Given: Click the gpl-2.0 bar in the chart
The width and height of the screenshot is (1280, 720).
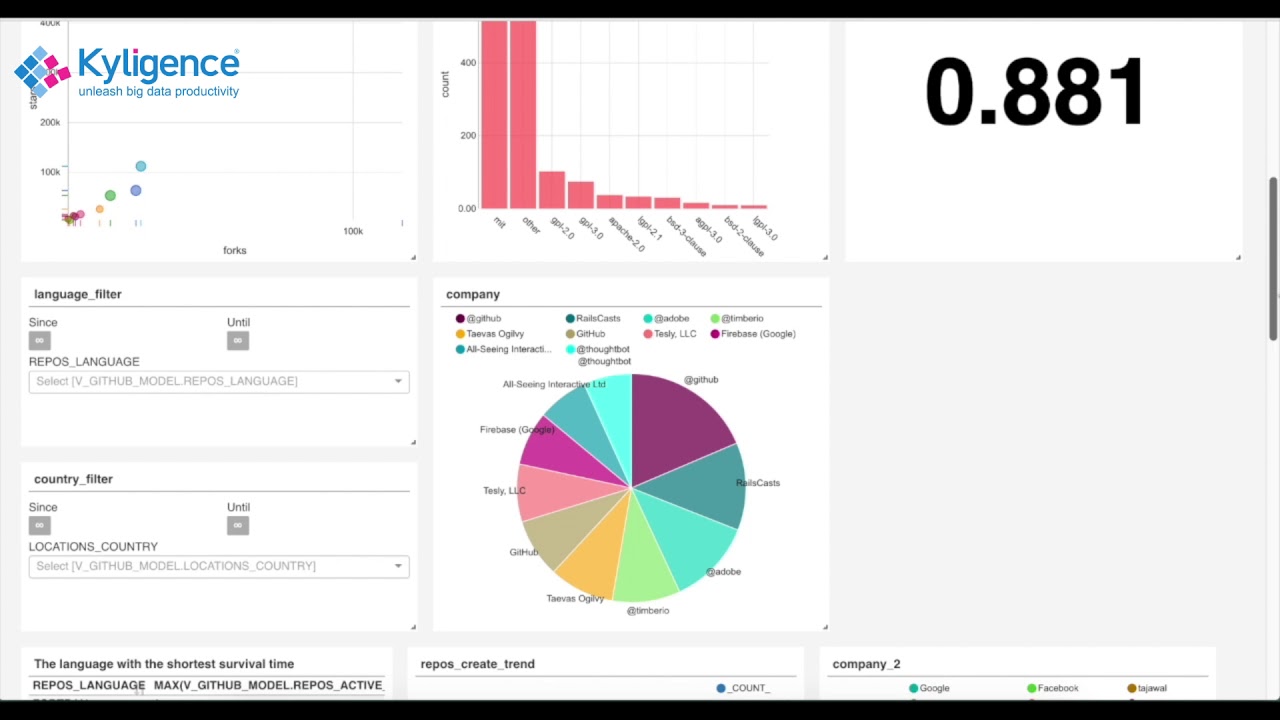Looking at the screenshot, I should point(552,189).
